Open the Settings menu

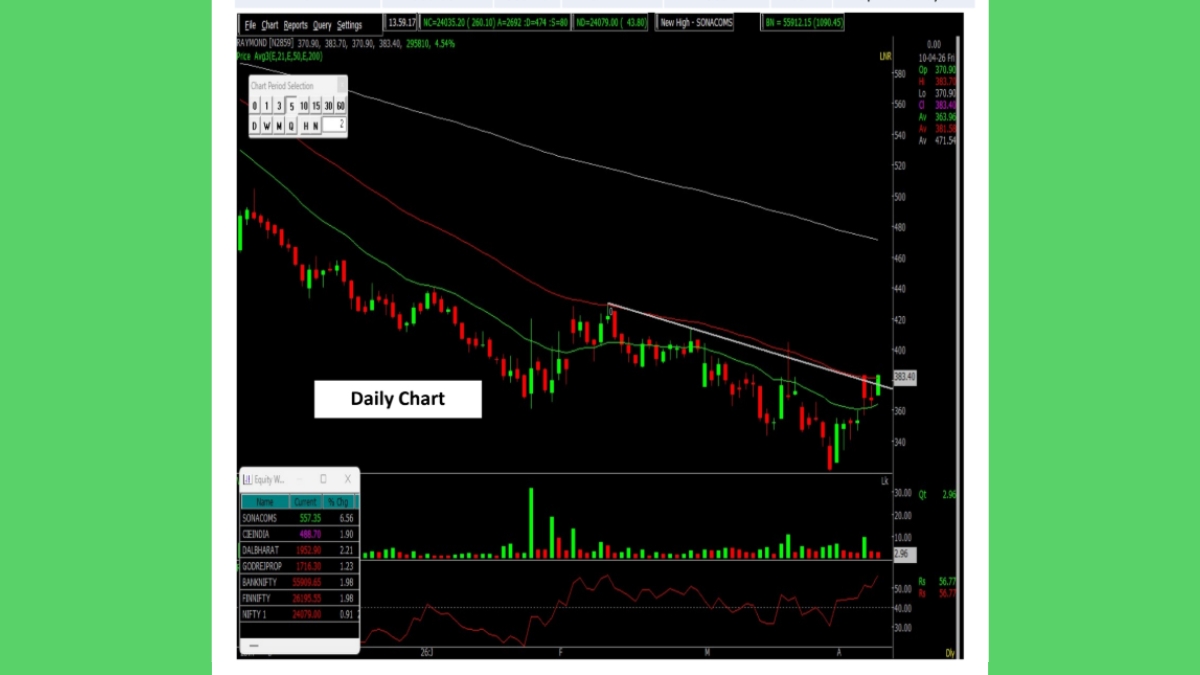(349, 24)
